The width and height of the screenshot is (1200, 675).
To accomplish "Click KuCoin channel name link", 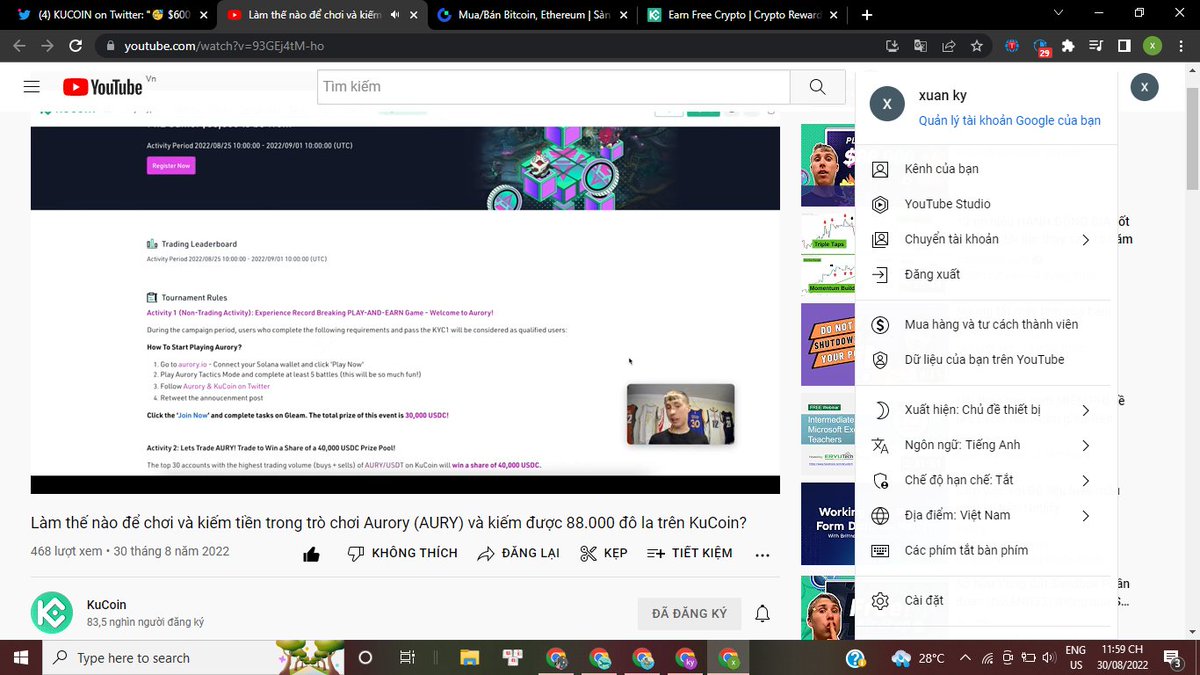I will coord(107,604).
